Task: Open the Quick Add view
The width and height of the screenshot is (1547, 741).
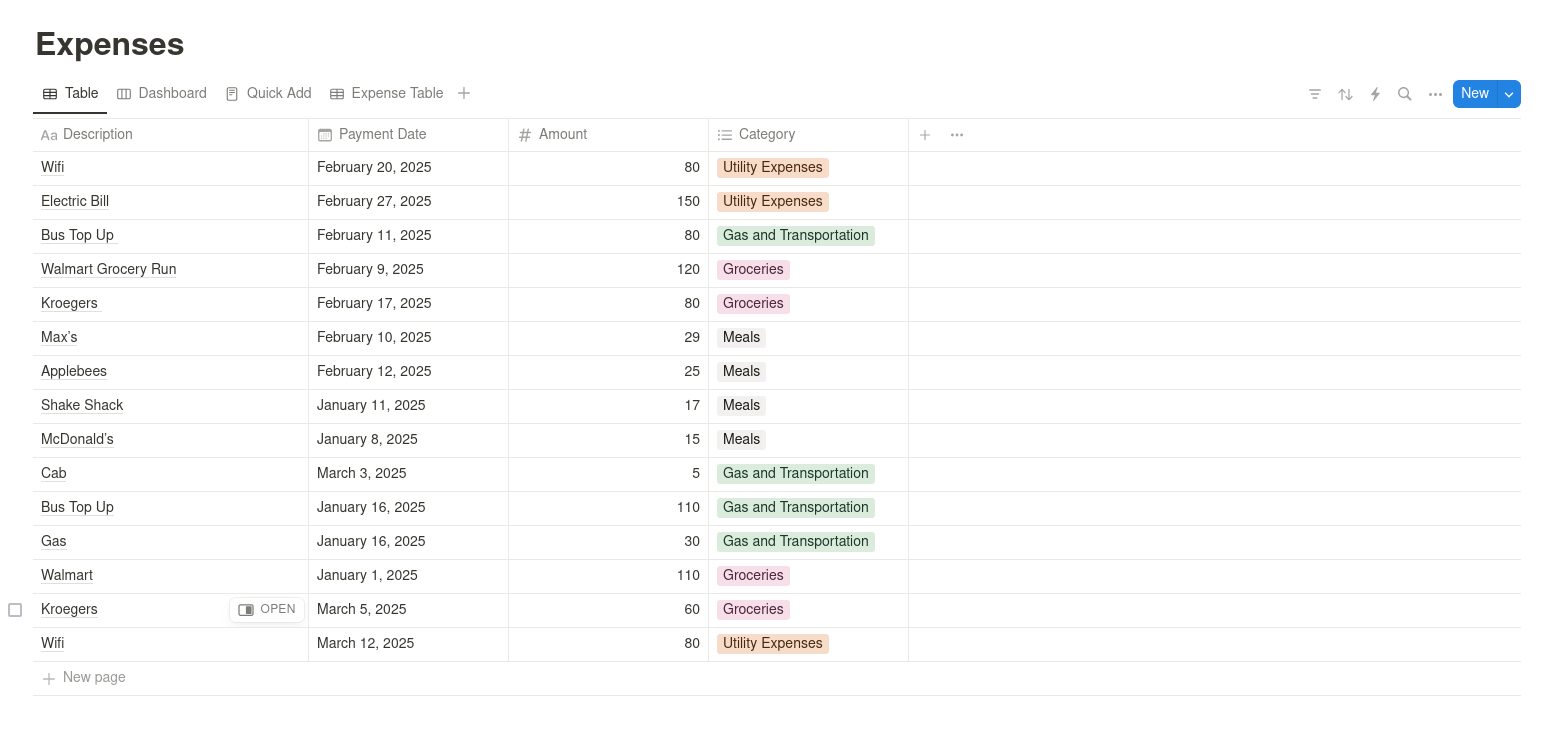Action: (268, 93)
